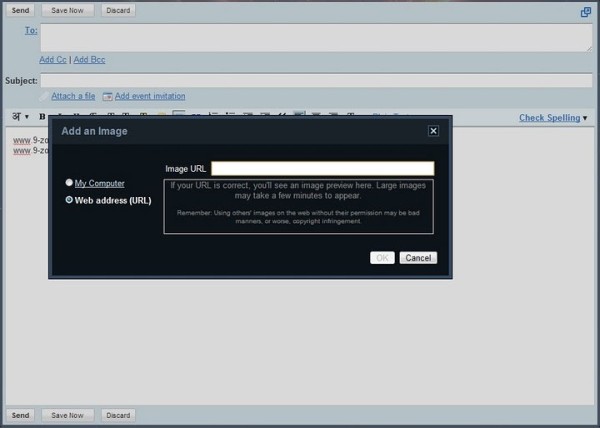Click the top Save Now button

[x=68, y=10]
